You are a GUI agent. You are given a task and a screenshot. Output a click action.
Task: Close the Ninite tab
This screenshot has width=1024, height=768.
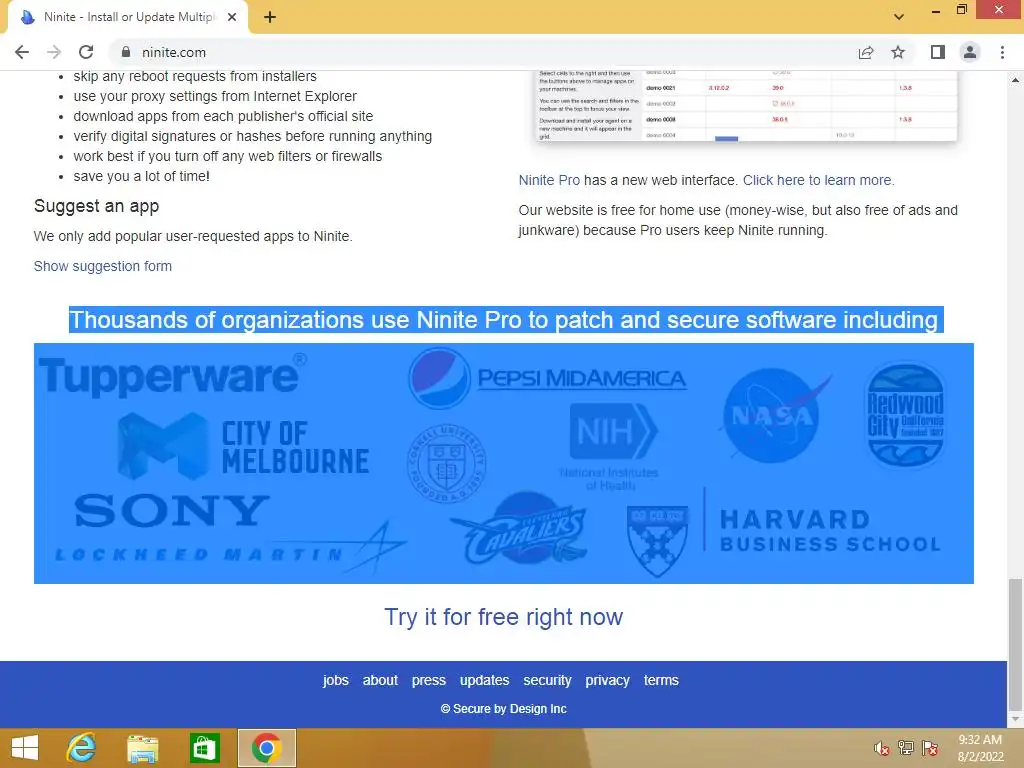click(x=232, y=17)
